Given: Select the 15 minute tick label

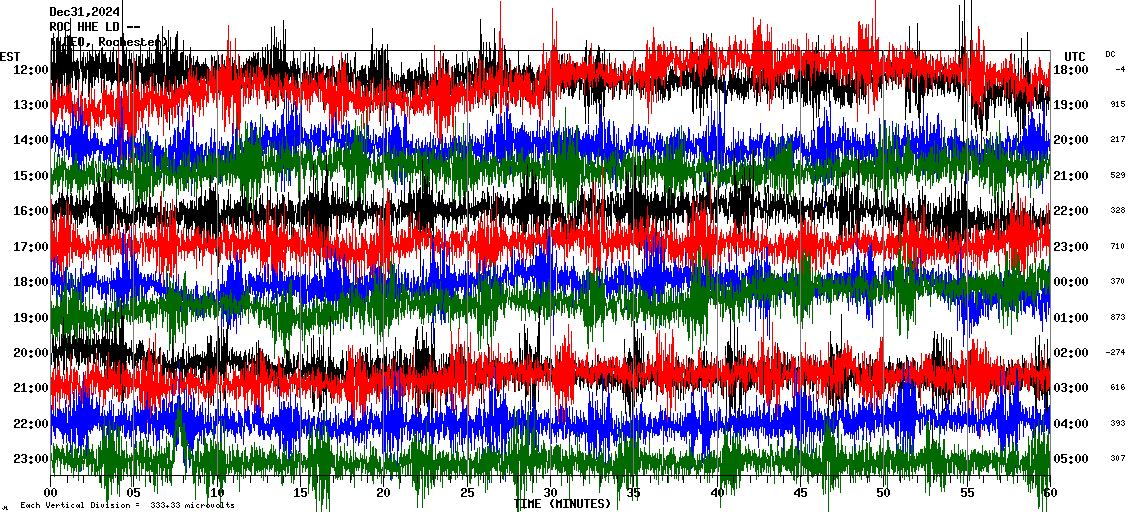Looking at the screenshot, I should tap(301, 493).
